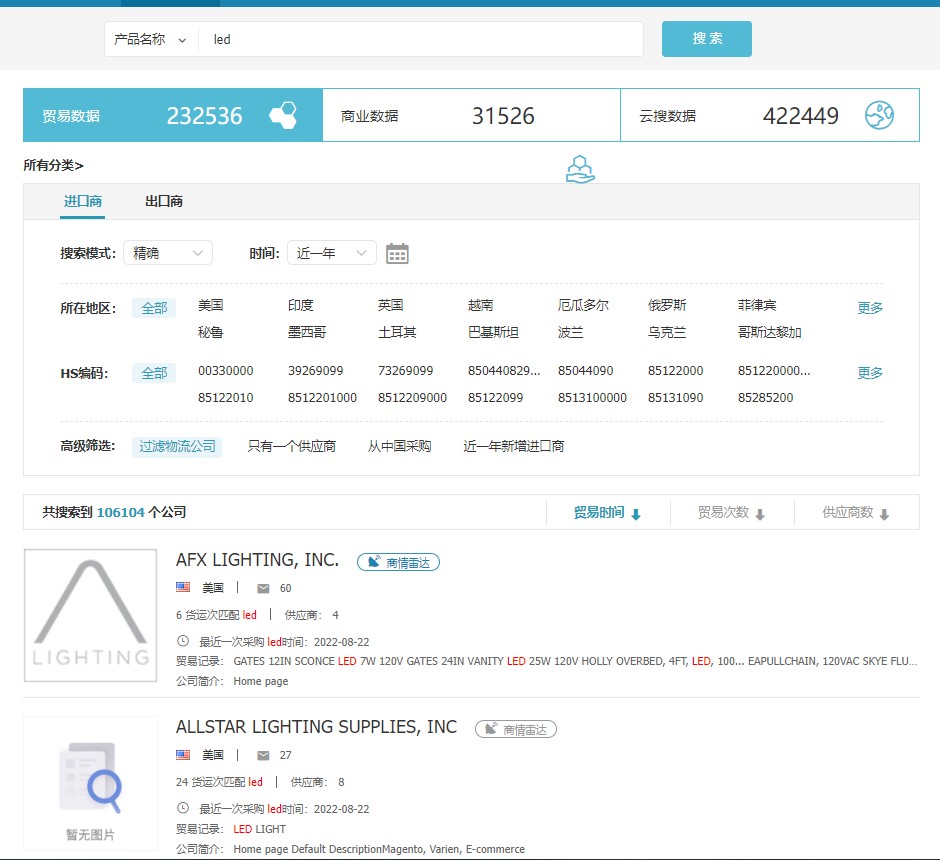This screenshot has width=940, height=860.
Task: Filter region by 越南
Action: pyautogui.click(x=480, y=305)
